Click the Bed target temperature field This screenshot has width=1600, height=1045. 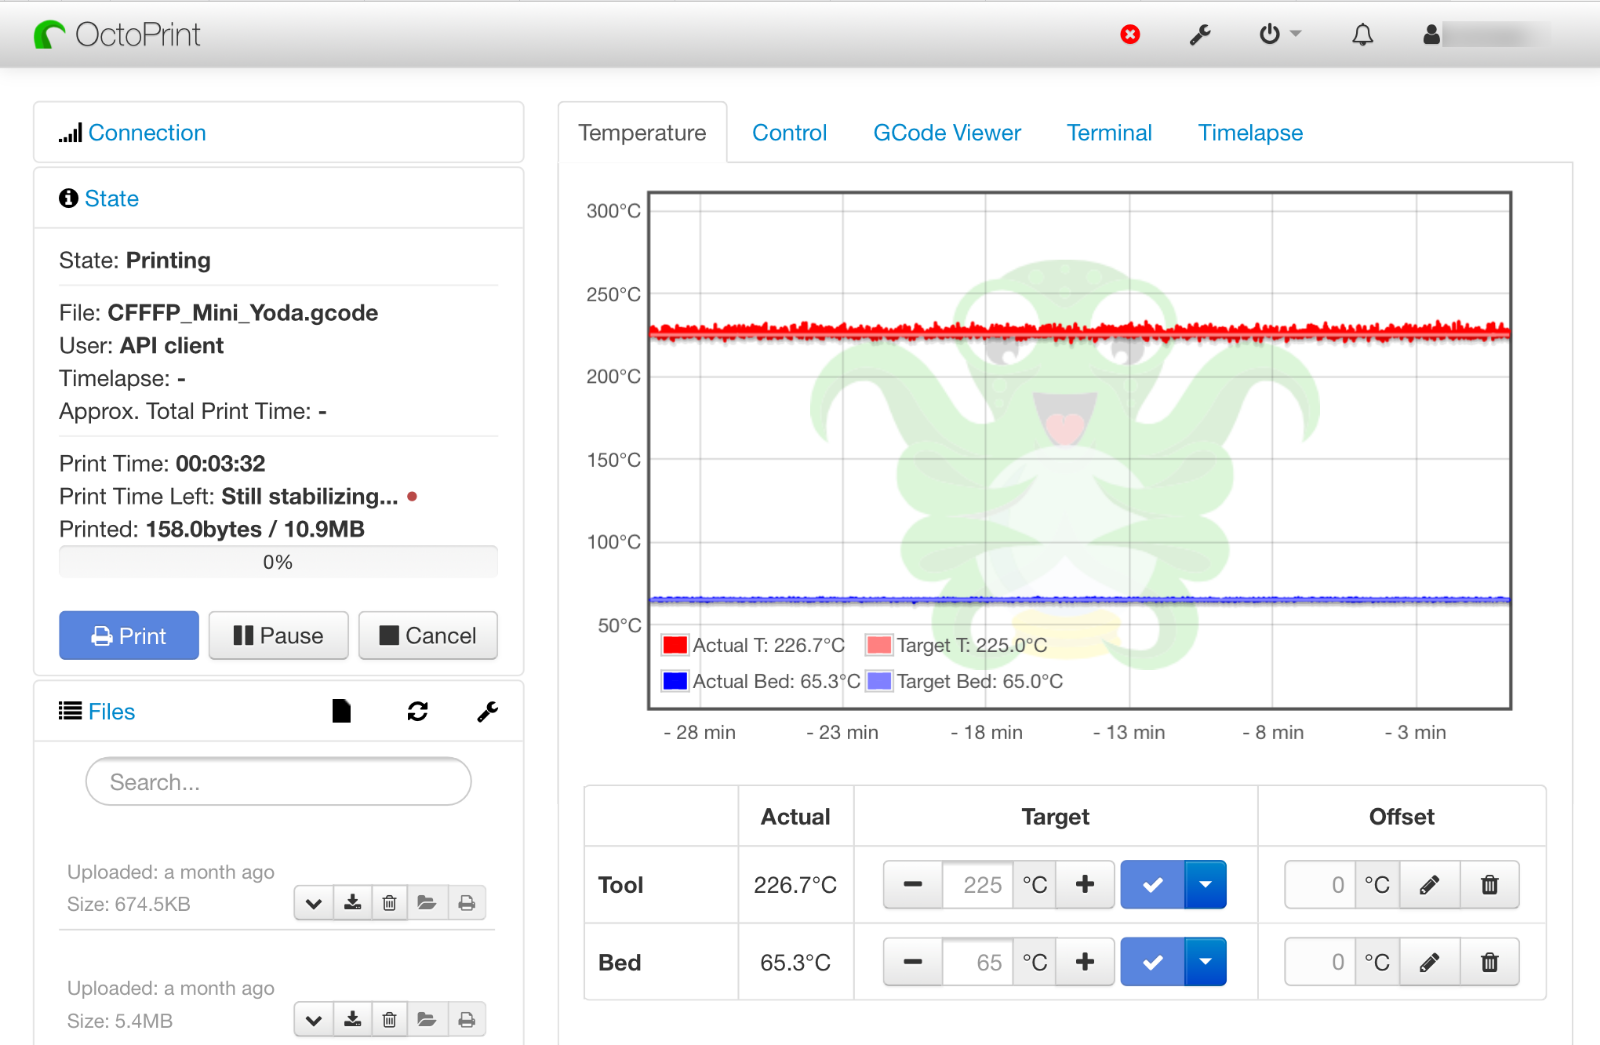pyautogui.click(x=977, y=962)
